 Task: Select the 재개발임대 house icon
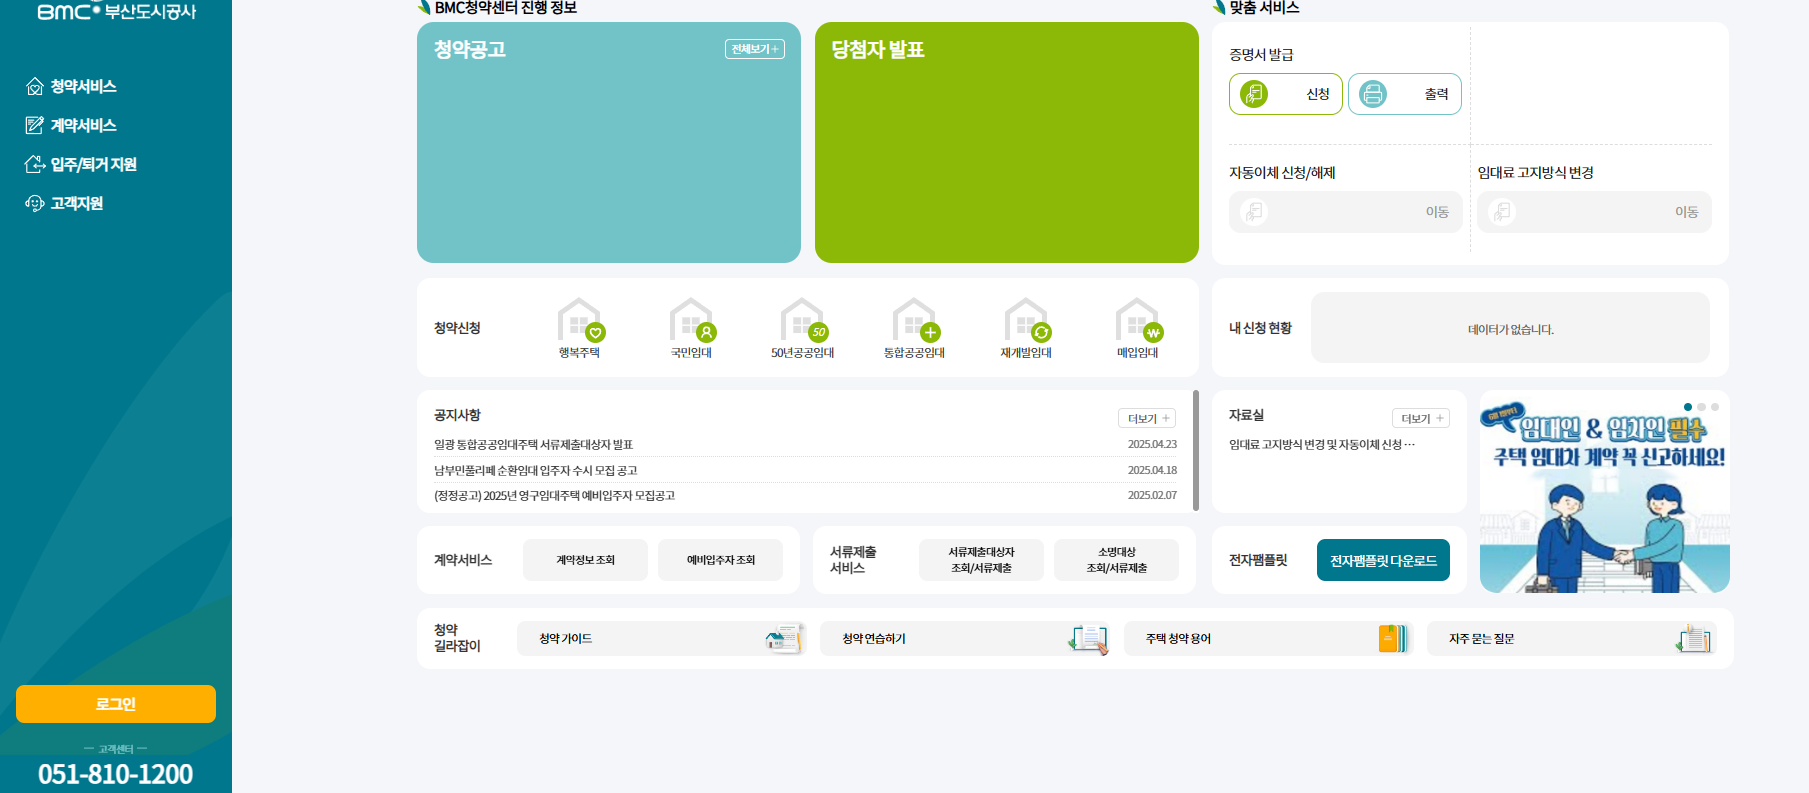[1027, 321]
